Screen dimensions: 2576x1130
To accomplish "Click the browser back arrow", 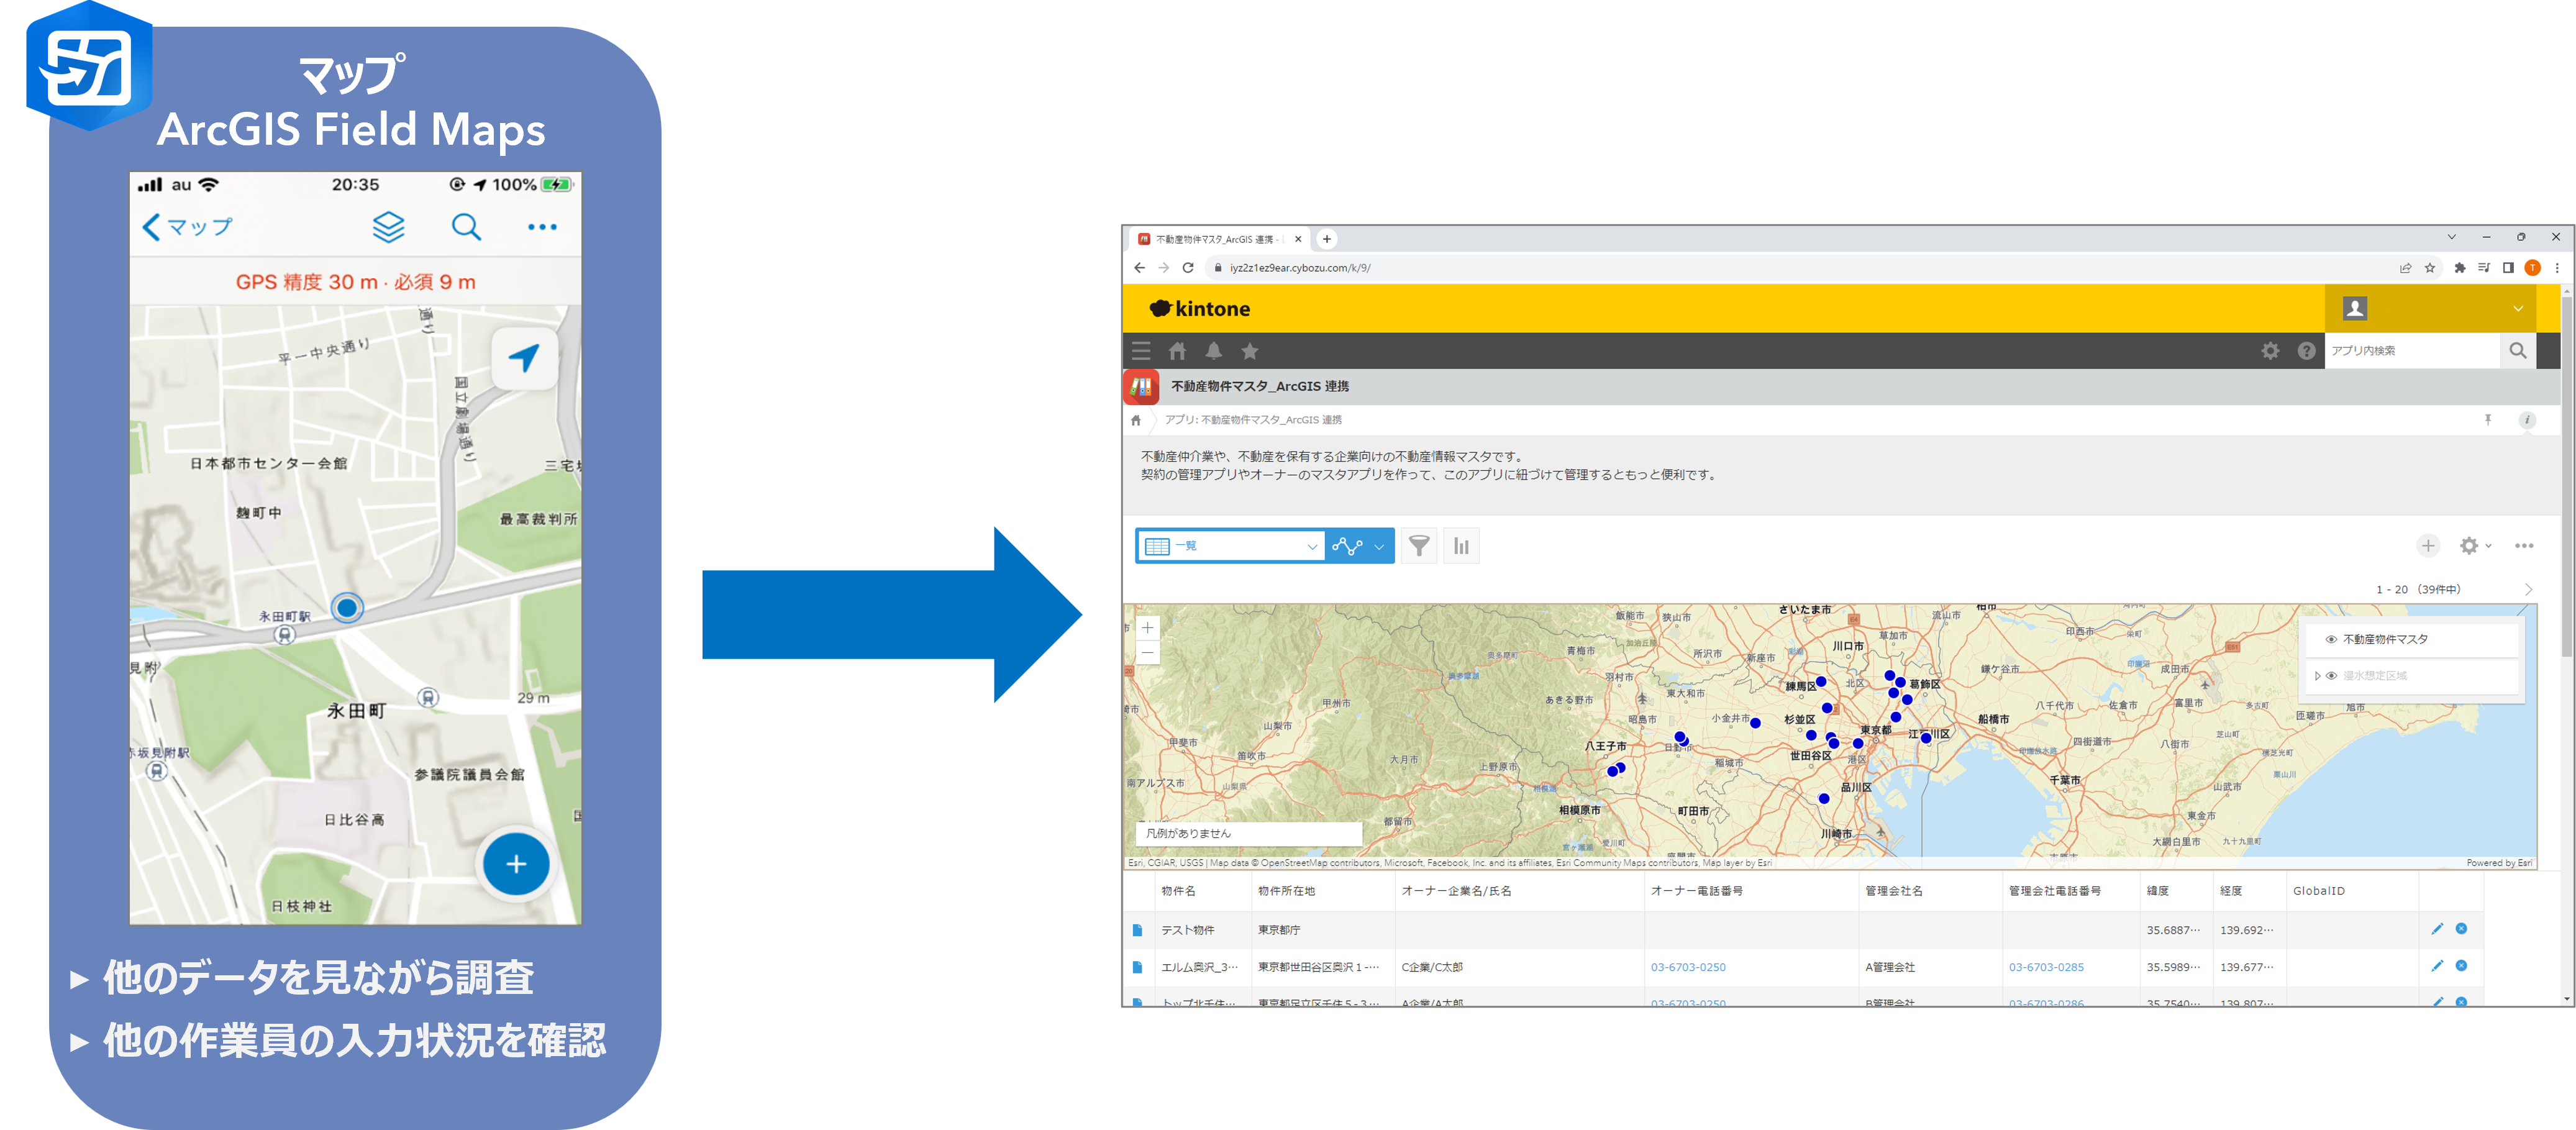I will pyautogui.click(x=1139, y=268).
